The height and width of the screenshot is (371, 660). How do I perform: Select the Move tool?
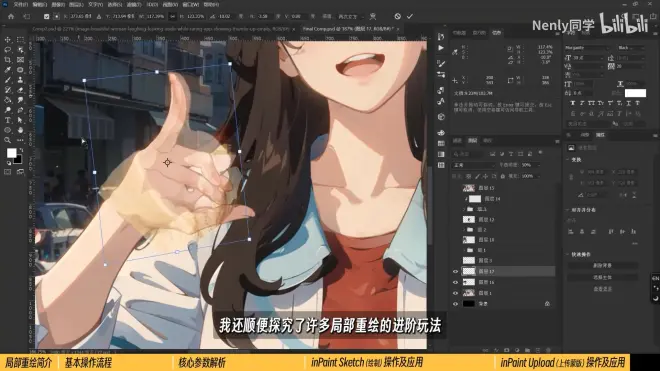[x=8, y=40]
